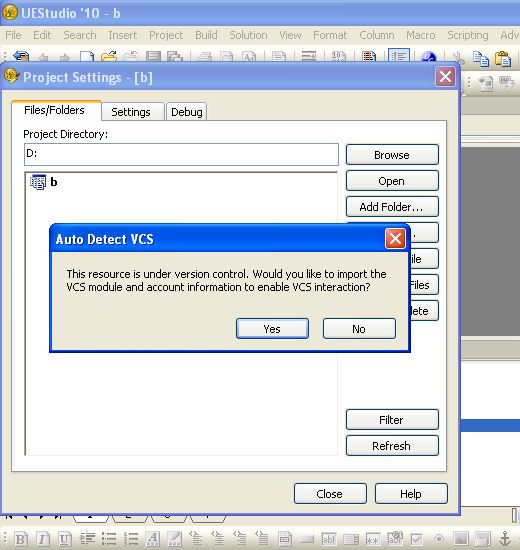Open the Format menu

pyautogui.click(x=330, y=35)
